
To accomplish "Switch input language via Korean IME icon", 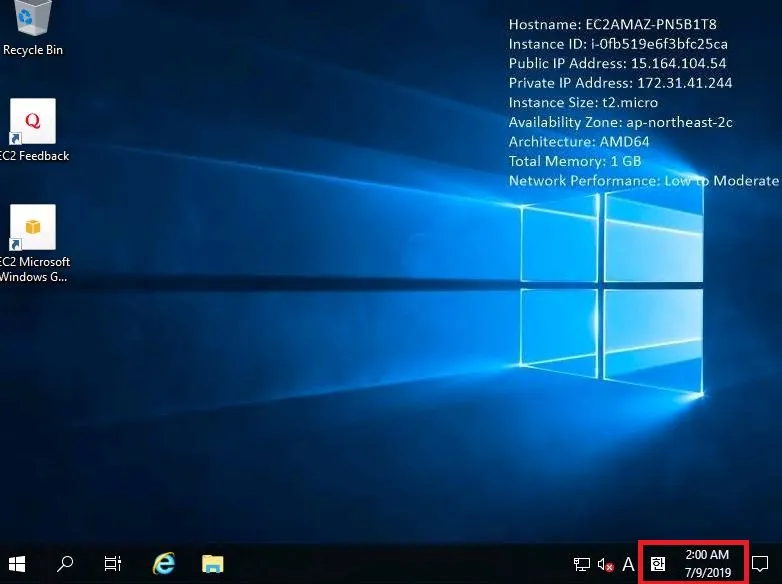I will 657,564.
